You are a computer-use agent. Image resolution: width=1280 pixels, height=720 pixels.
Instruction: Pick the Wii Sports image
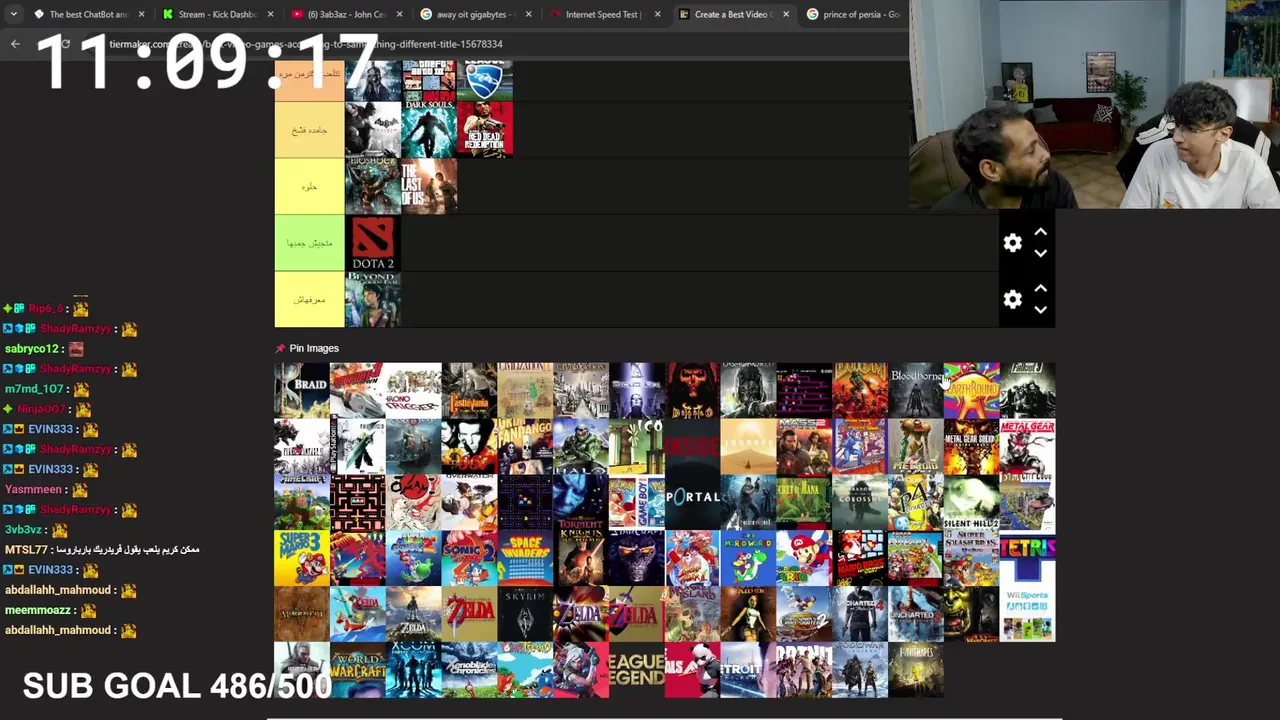1027,614
